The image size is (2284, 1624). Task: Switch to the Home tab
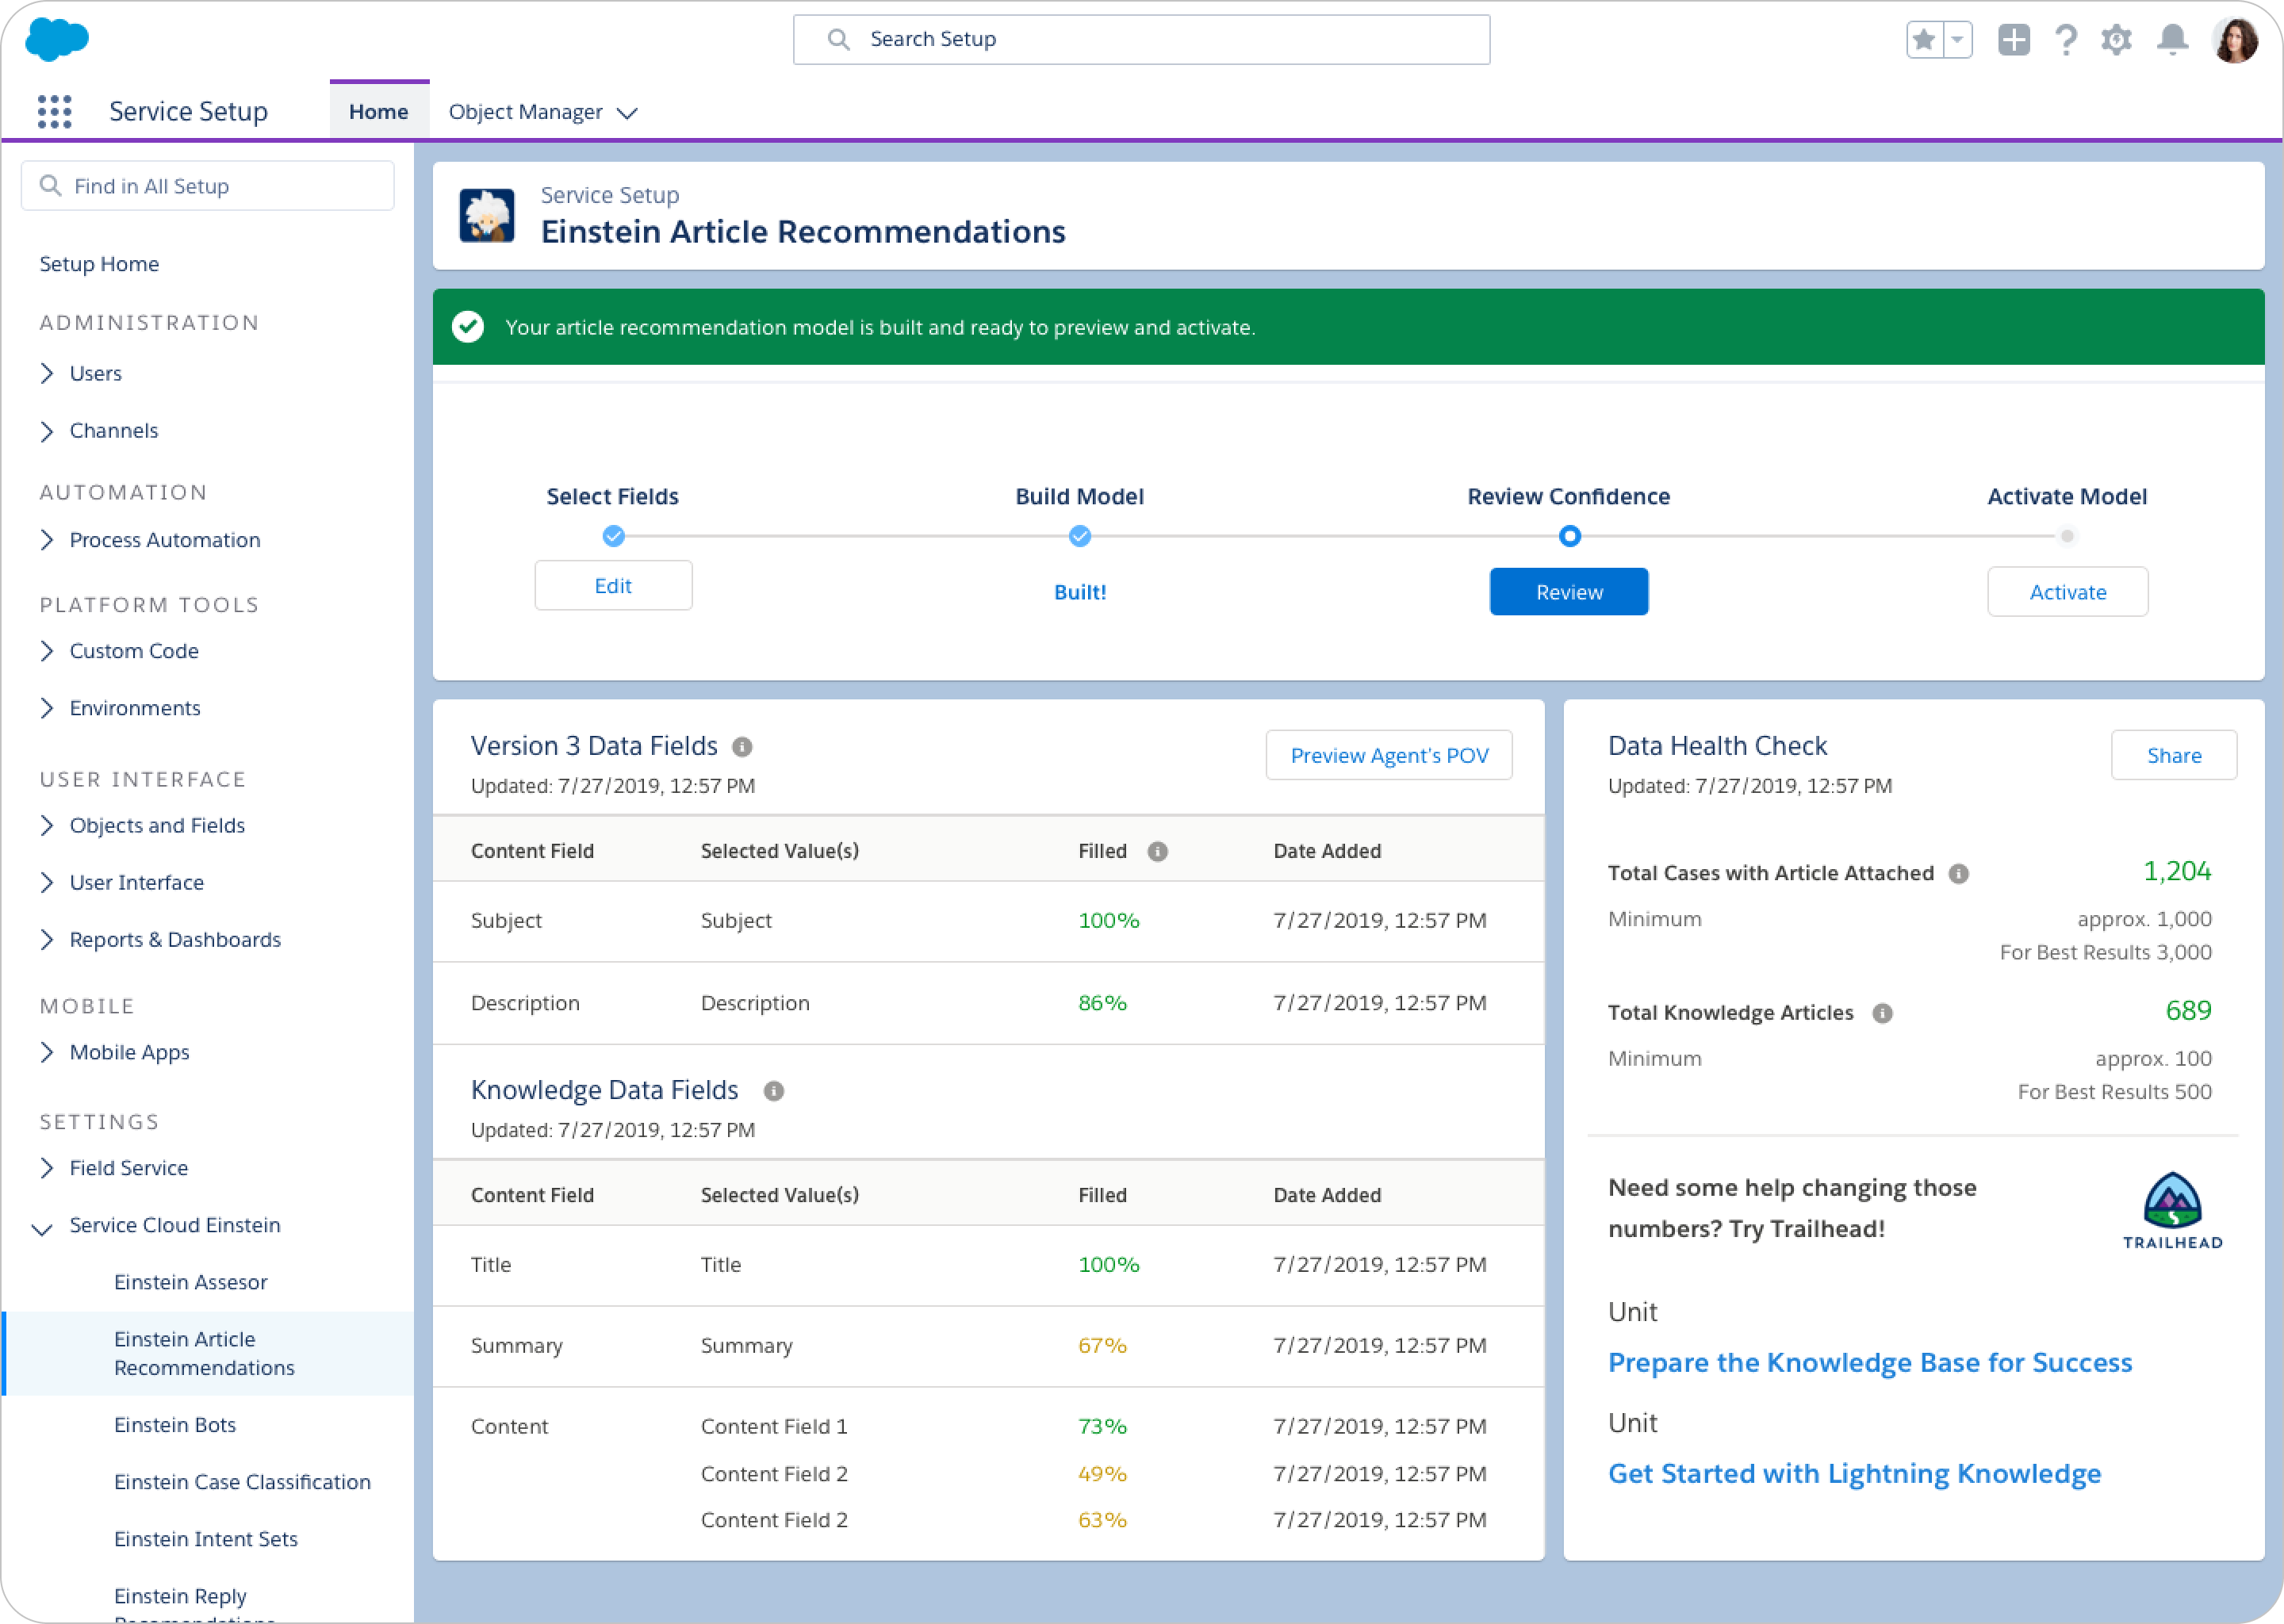[x=379, y=112]
